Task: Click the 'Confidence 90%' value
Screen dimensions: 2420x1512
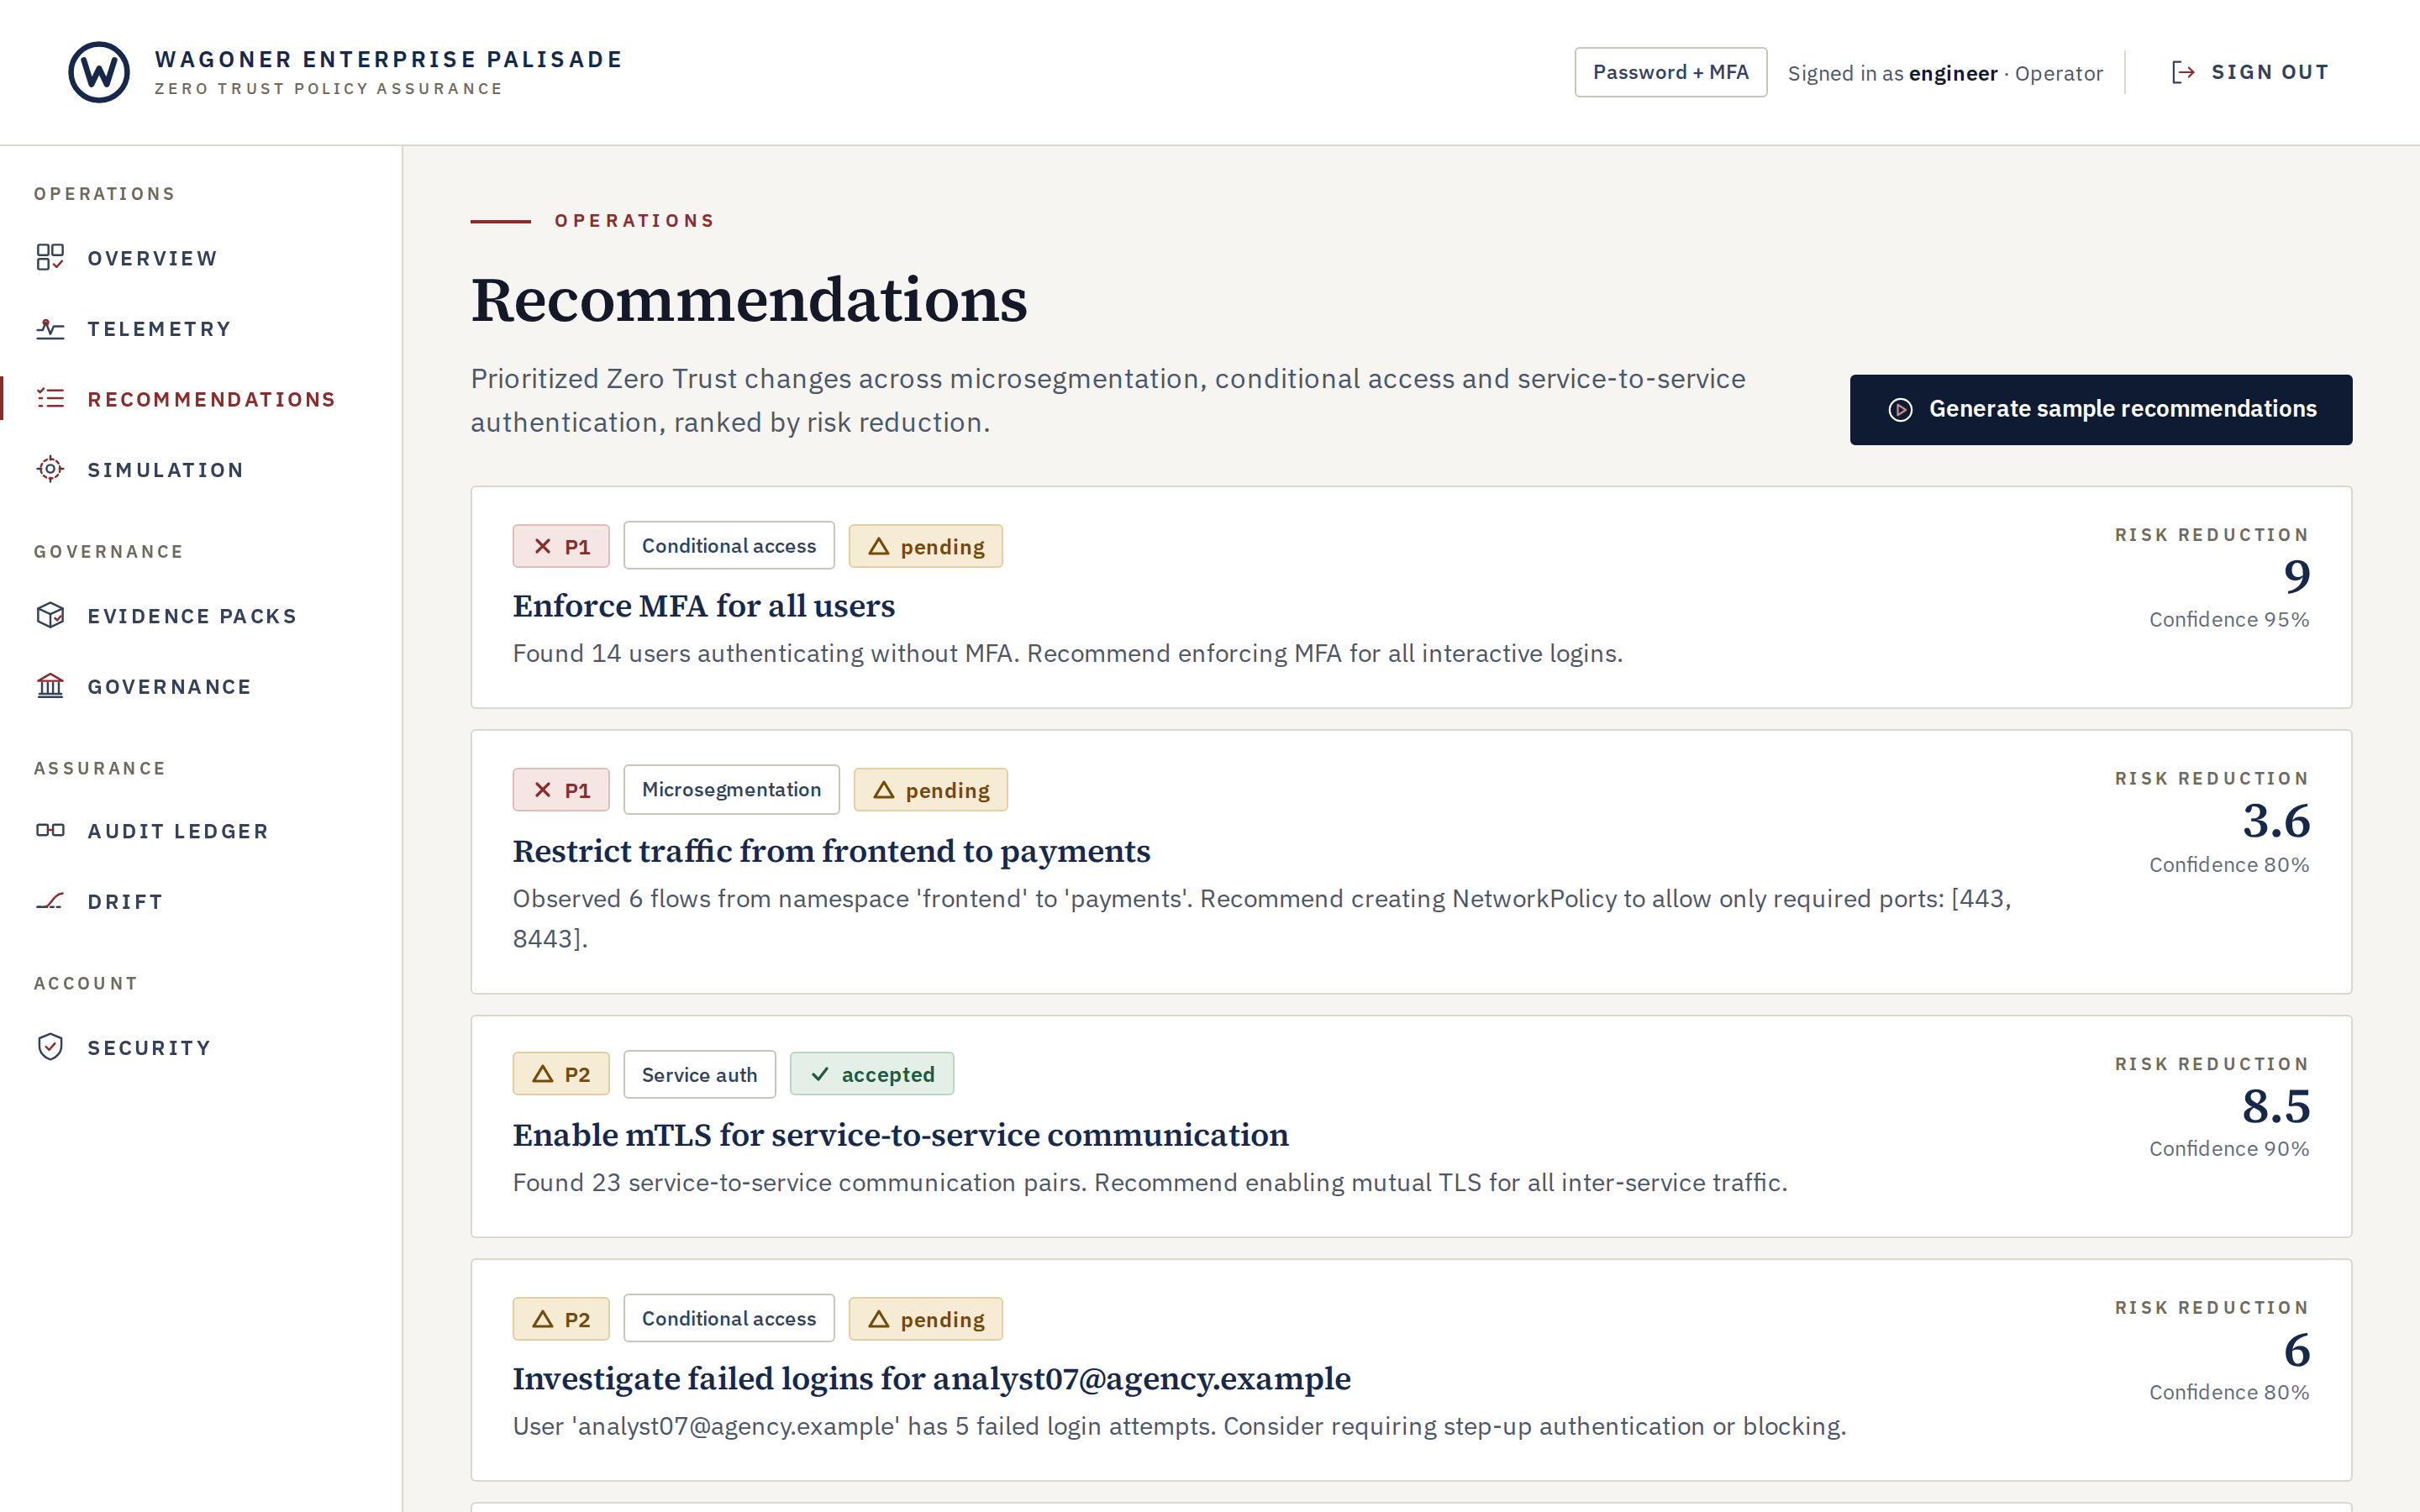Action: pyautogui.click(x=2229, y=1149)
